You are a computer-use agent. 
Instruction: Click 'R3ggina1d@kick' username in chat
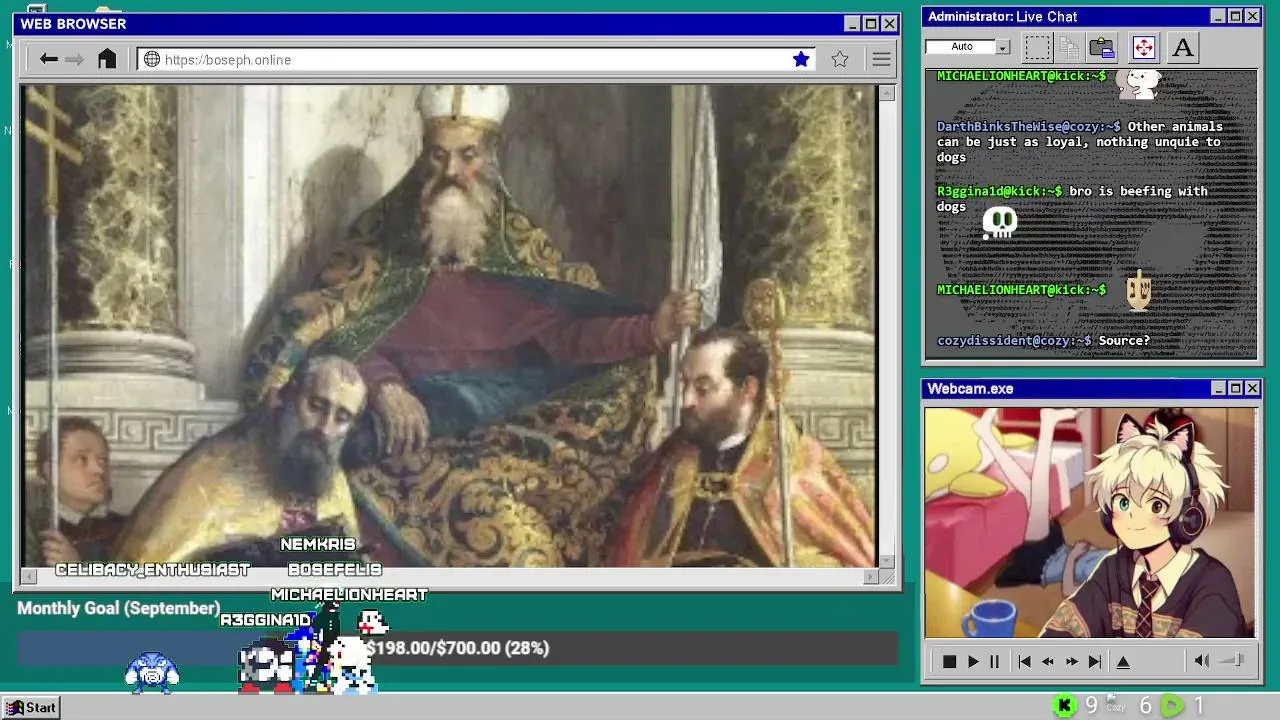coord(997,191)
